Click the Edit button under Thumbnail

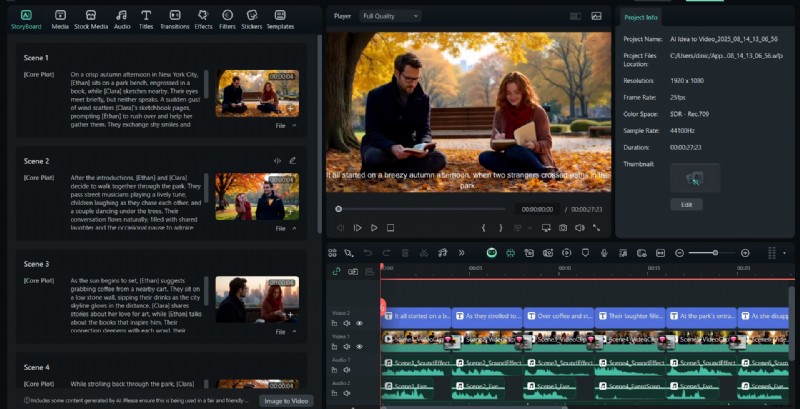(x=686, y=204)
